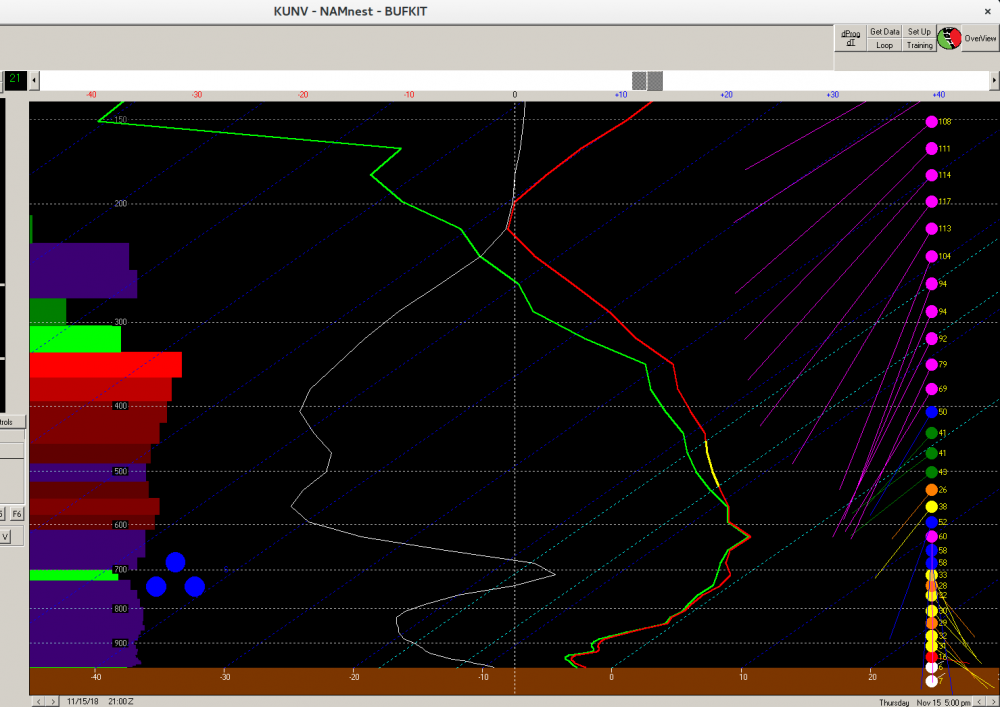Click the green wind dot labeled 43
Image resolution: width=1000 pixels, height=707 pixels.
click(x=932, y=472)
